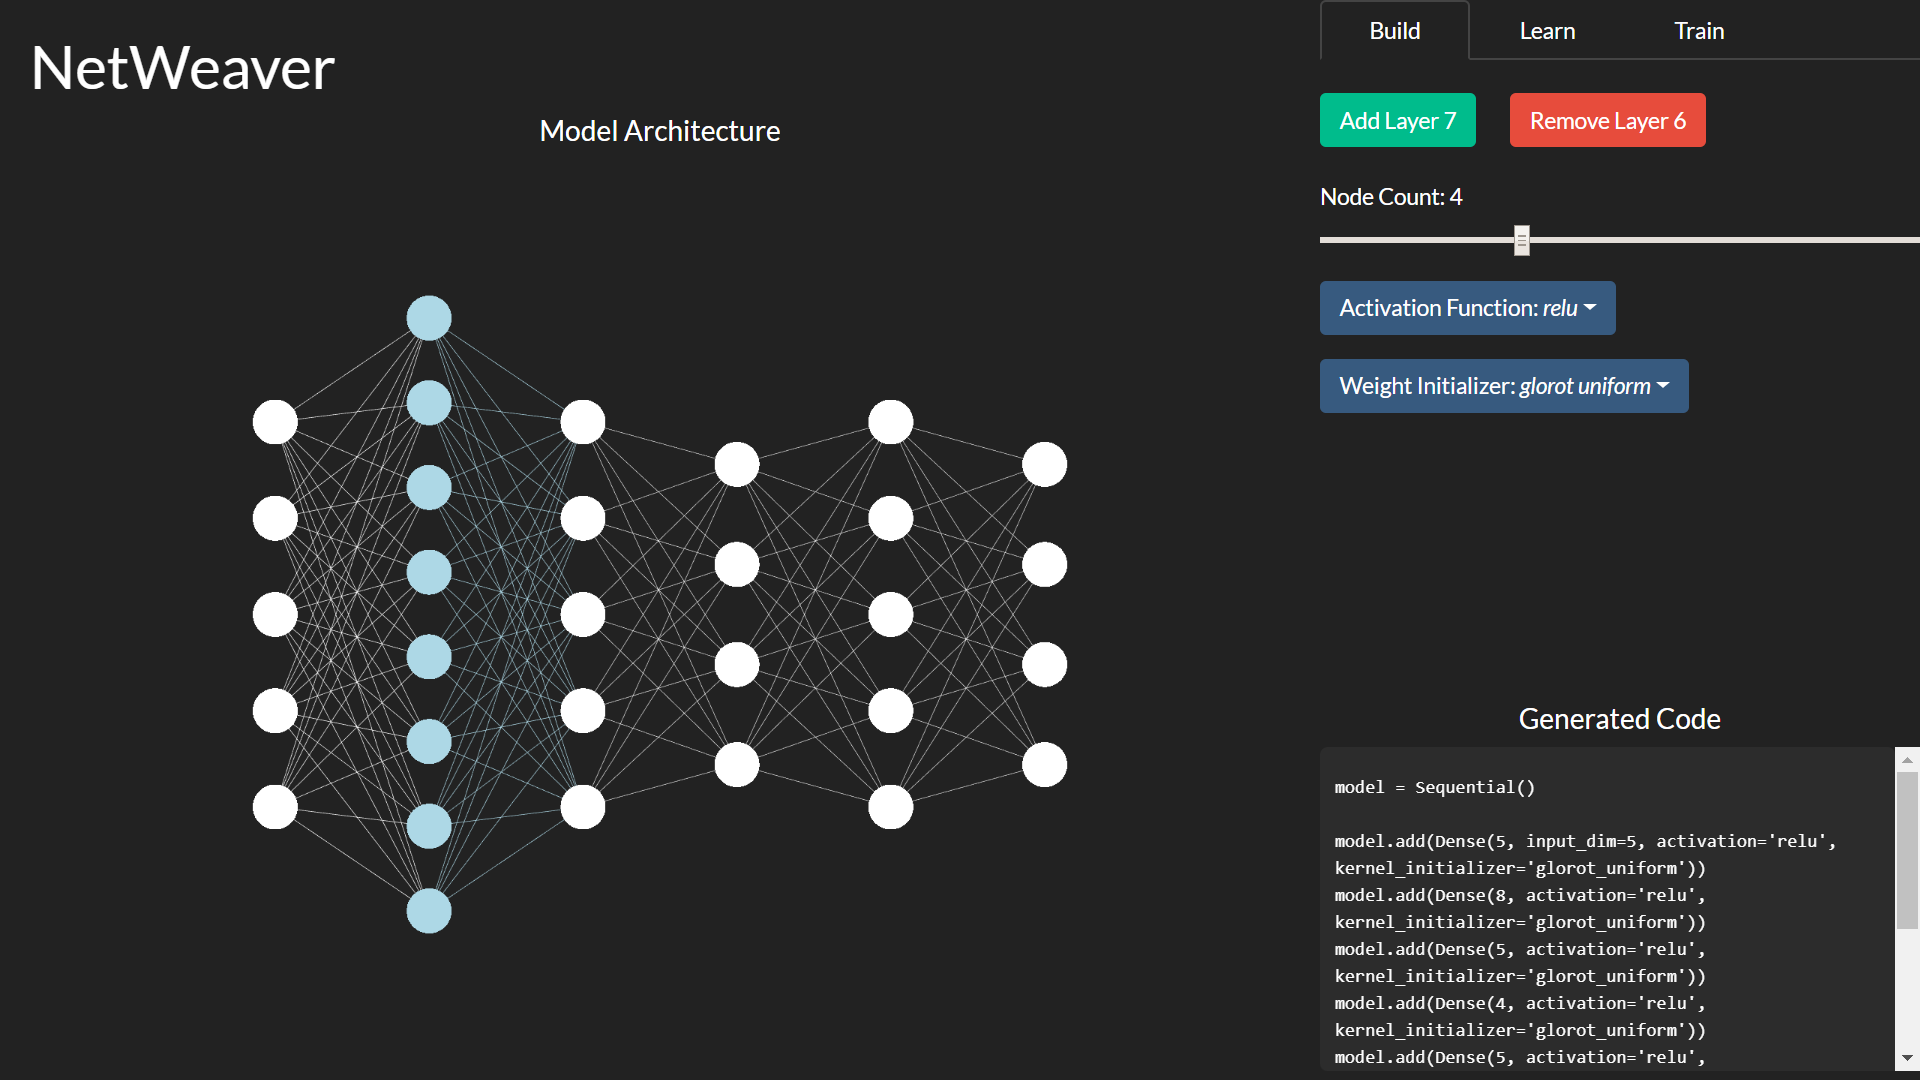The image size is (1920, 1080).
Task: Open the Activation Function dropdown
Action: click(x=1467, y=308)
